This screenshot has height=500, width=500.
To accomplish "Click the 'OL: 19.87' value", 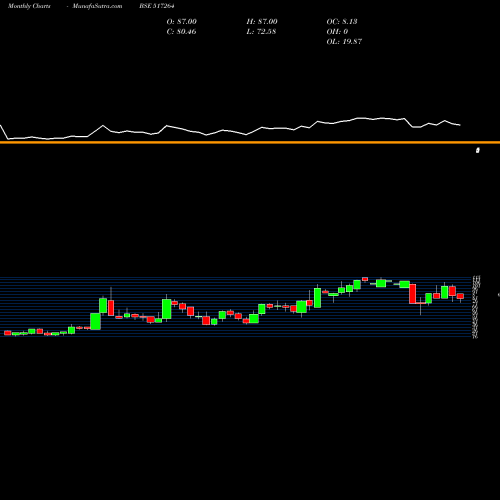I will (x=344, y=42).
